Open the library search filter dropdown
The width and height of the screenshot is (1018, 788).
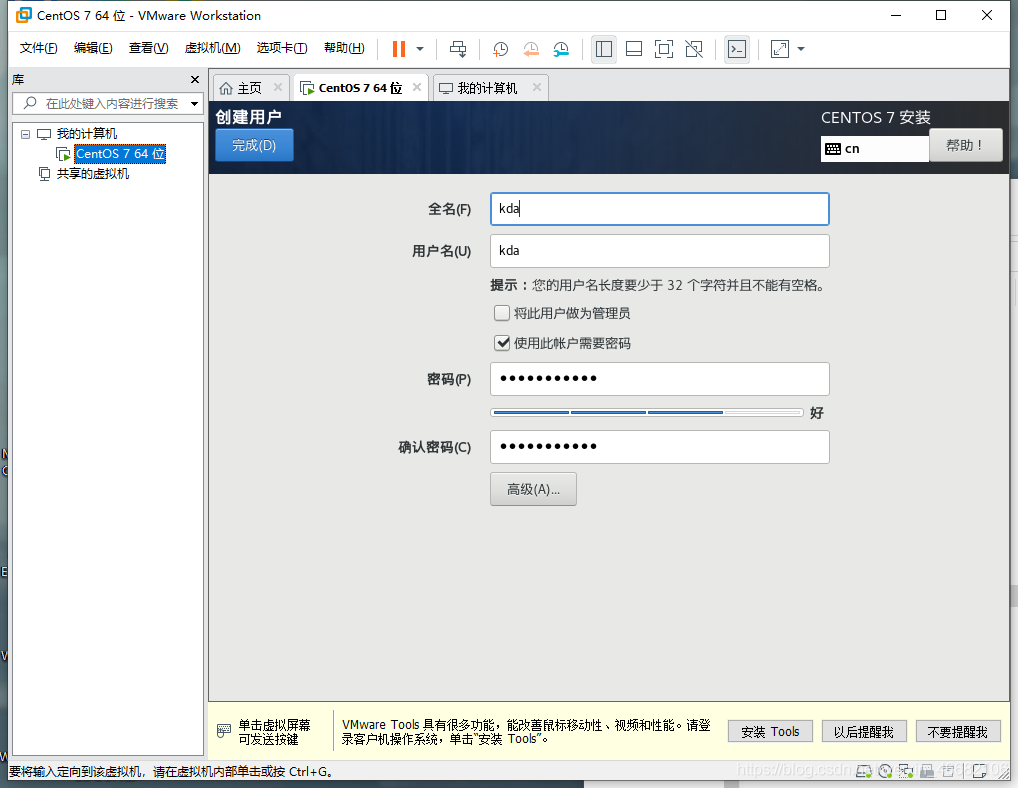pyautogui.click(x=194, y=104)
